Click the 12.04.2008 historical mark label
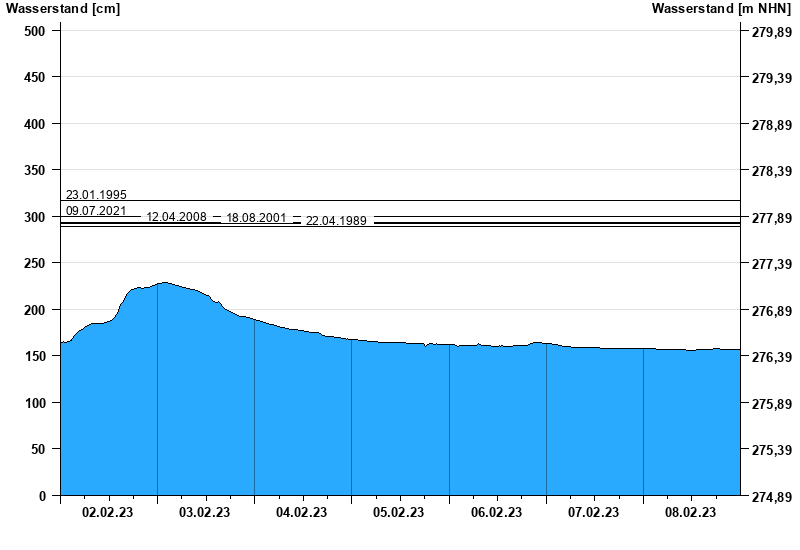 [176, 217]
